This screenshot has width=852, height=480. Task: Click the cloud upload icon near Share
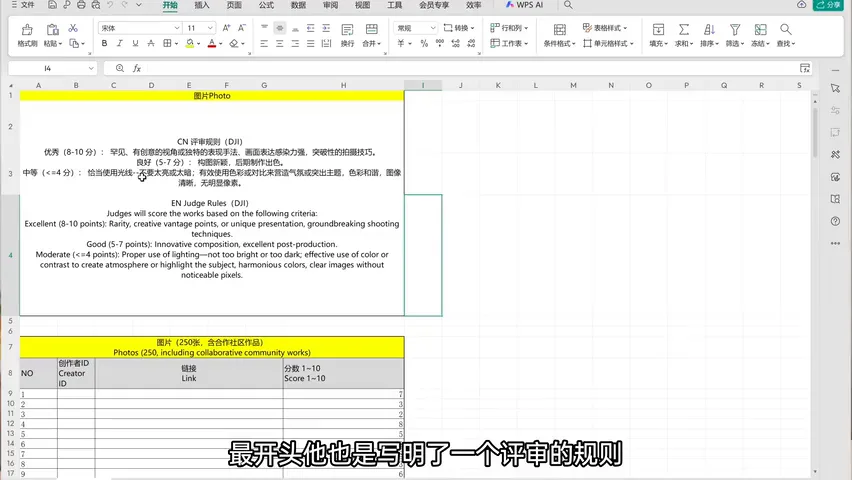(801, 5)
